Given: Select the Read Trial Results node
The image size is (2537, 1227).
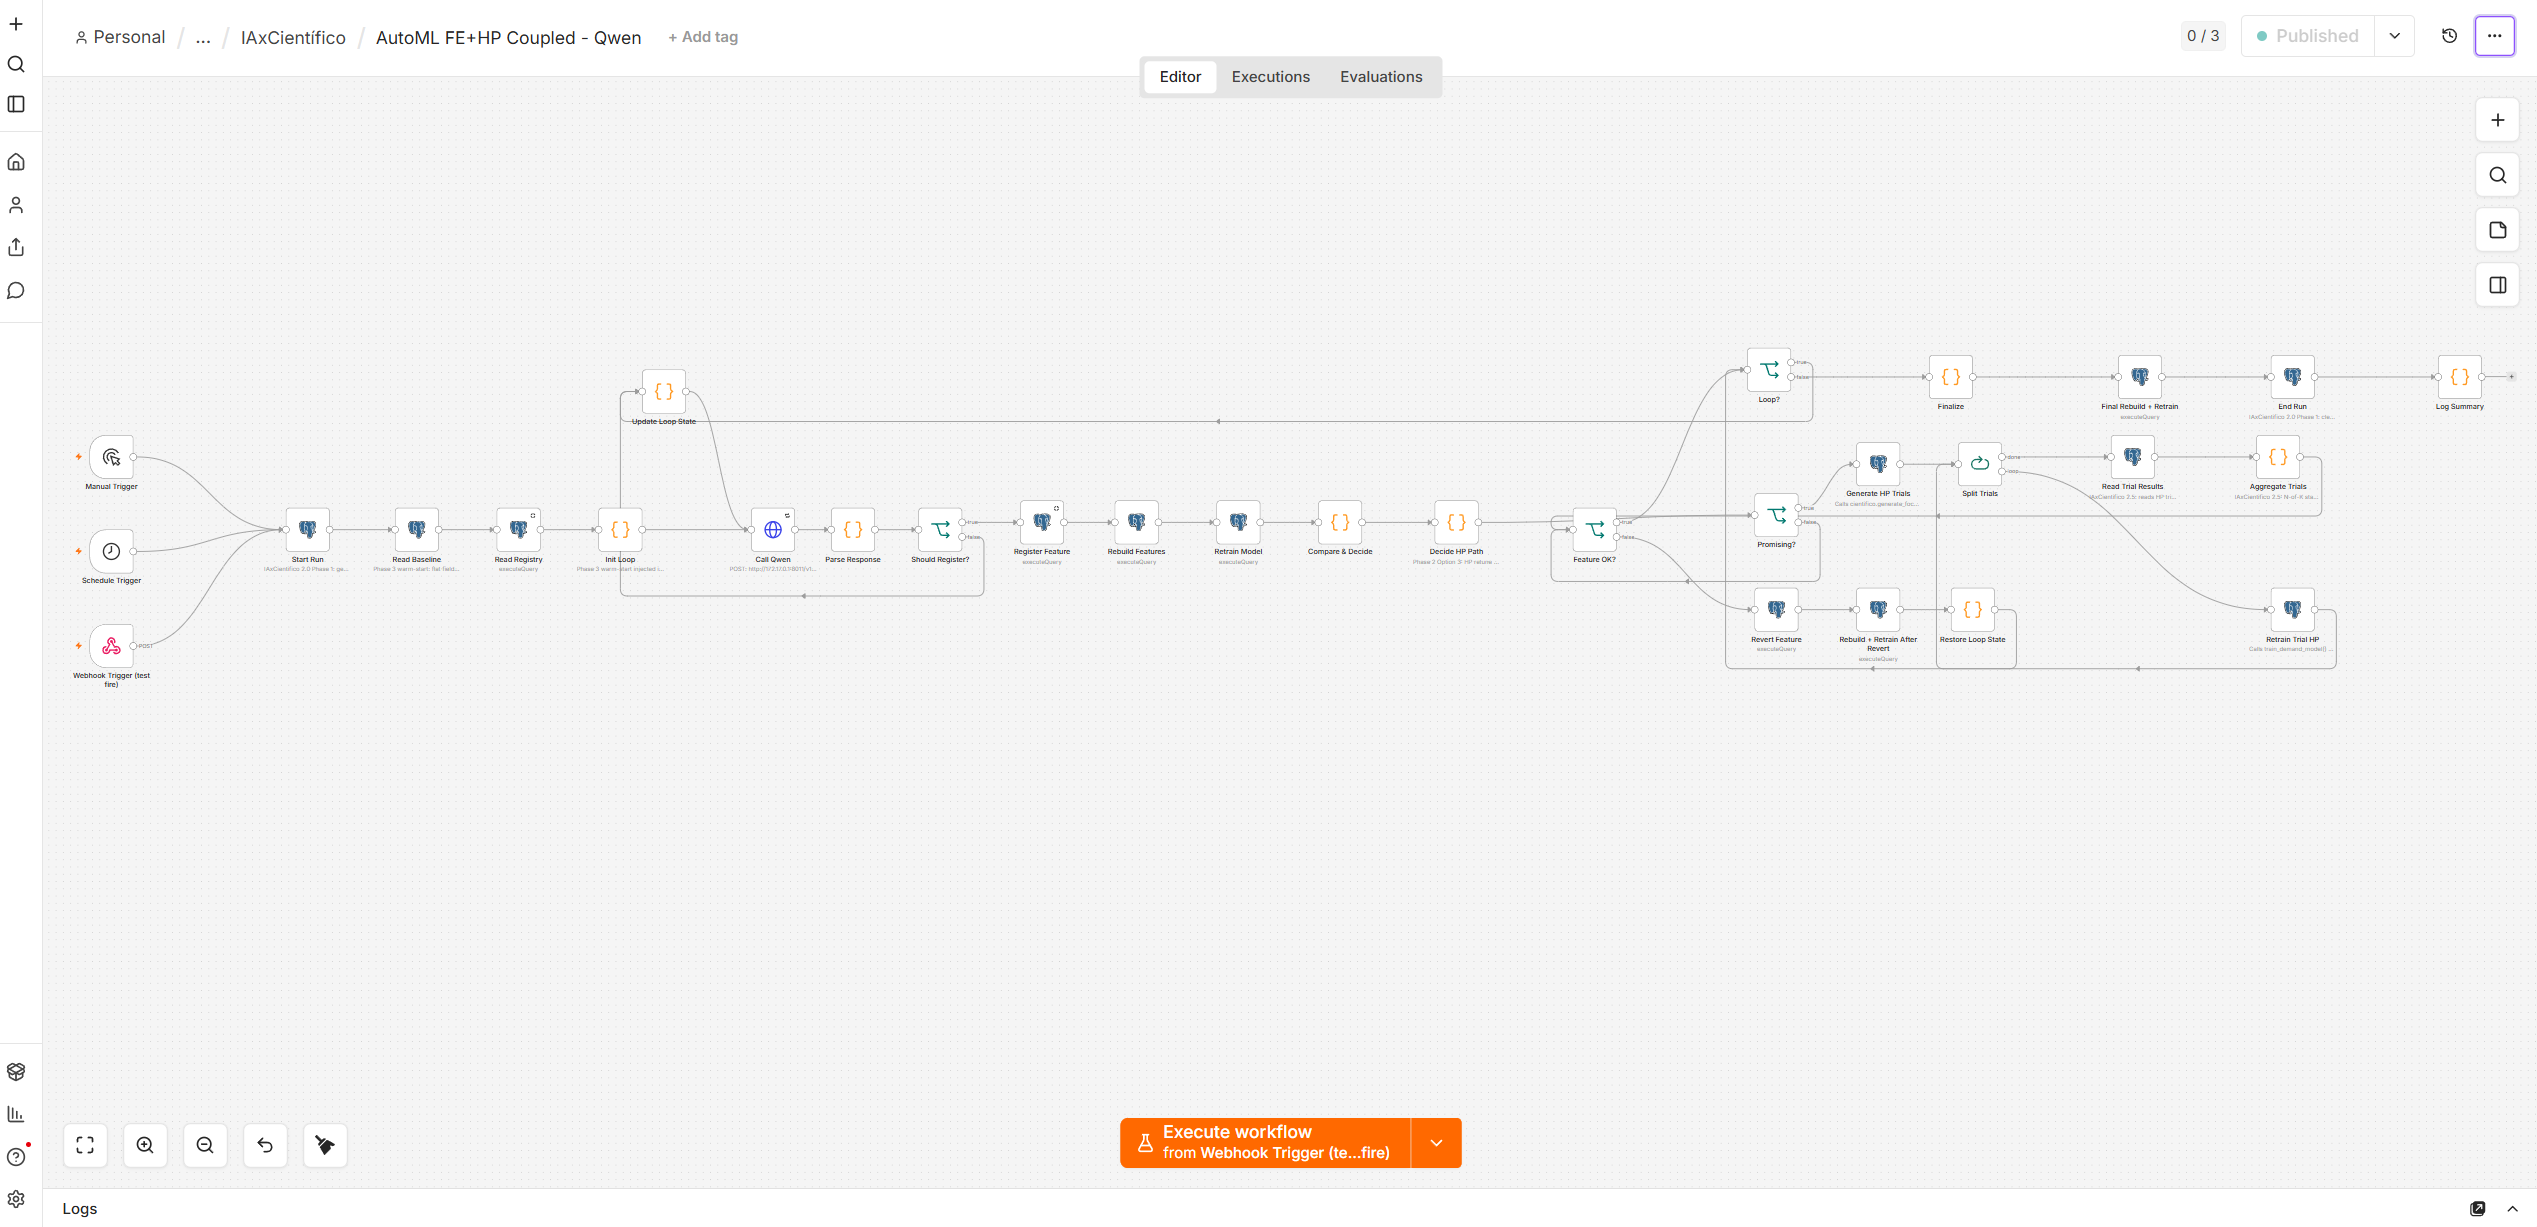Looking at the screenshot, I should (x=2133, y=457).
